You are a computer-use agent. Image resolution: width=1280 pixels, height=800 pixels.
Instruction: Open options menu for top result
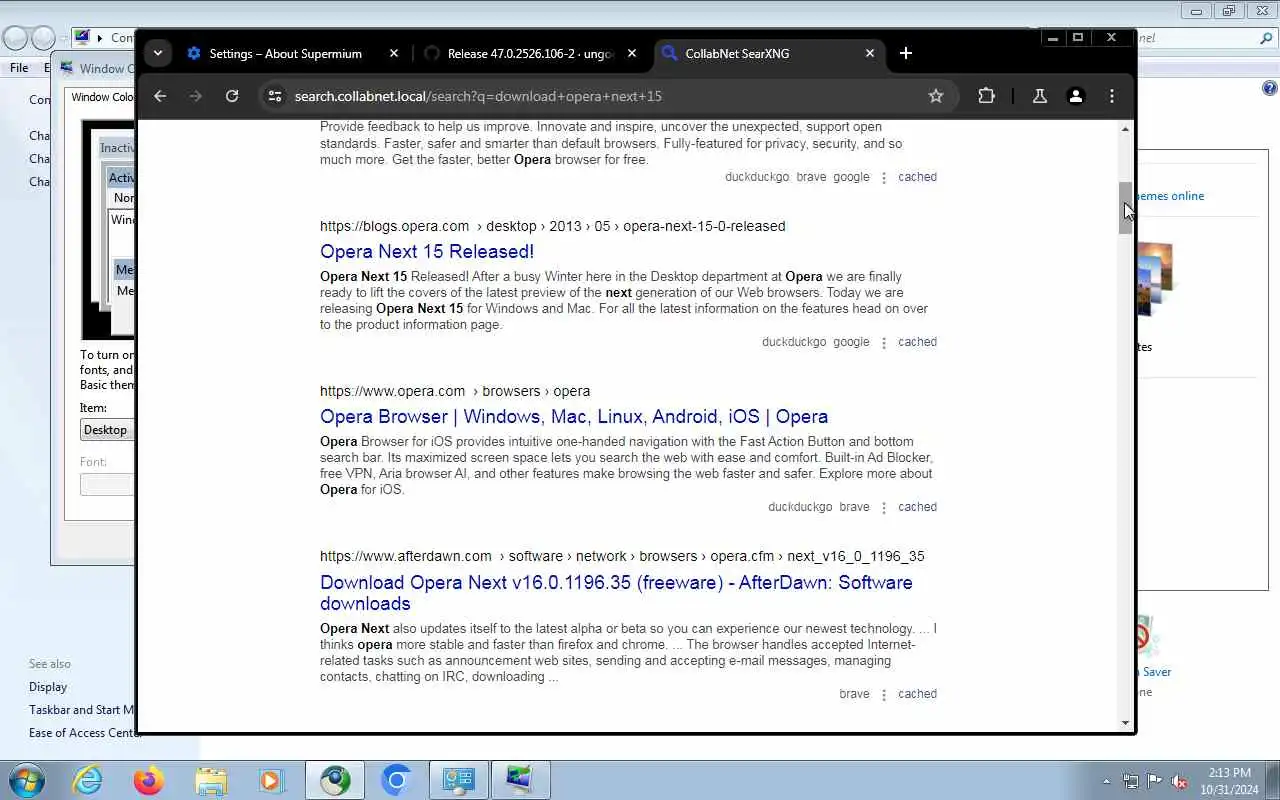[x=883, y=177]
